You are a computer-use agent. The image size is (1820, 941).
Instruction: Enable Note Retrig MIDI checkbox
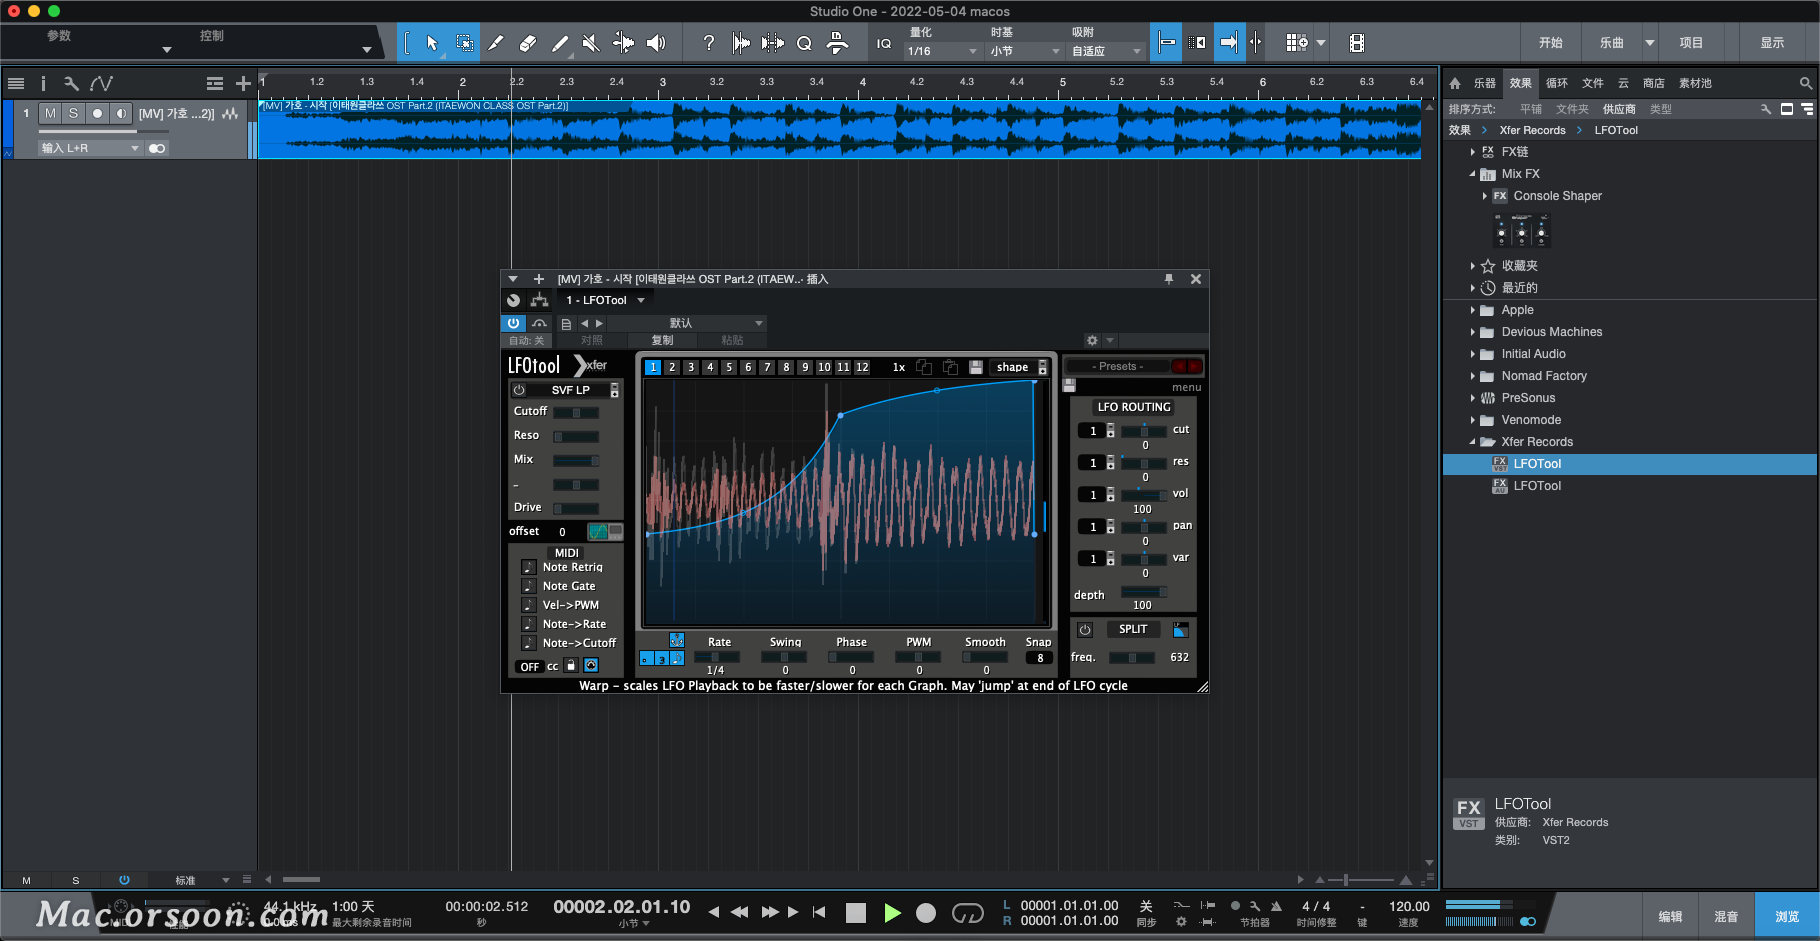(529, 567)
